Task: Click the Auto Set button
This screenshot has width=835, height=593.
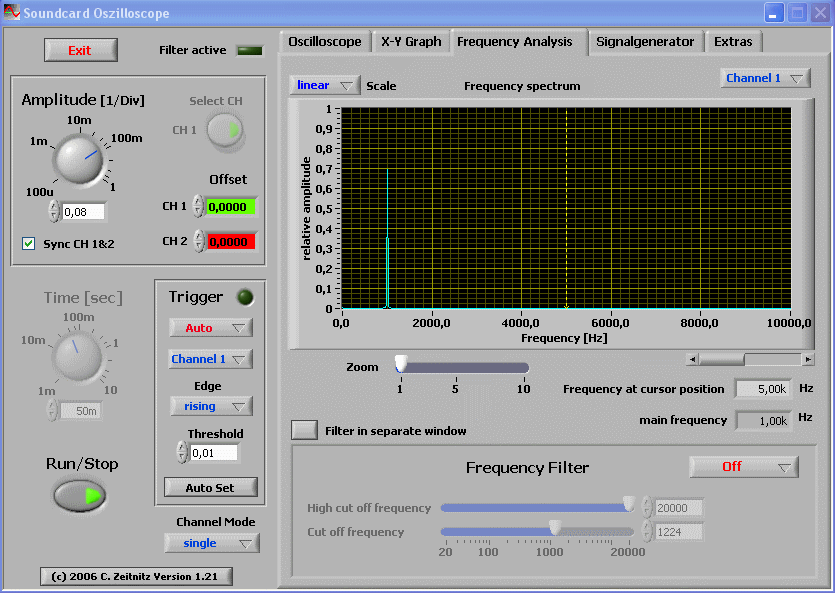Action: tap(210, 488)
